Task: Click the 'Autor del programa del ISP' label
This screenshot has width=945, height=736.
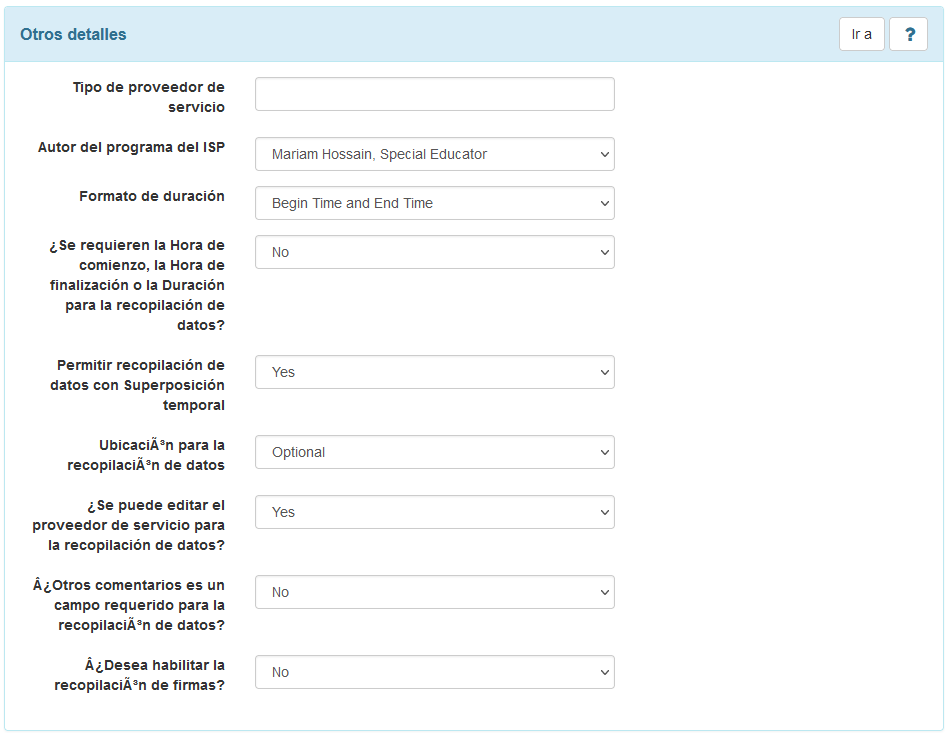Action: click(x=131, y=147)
